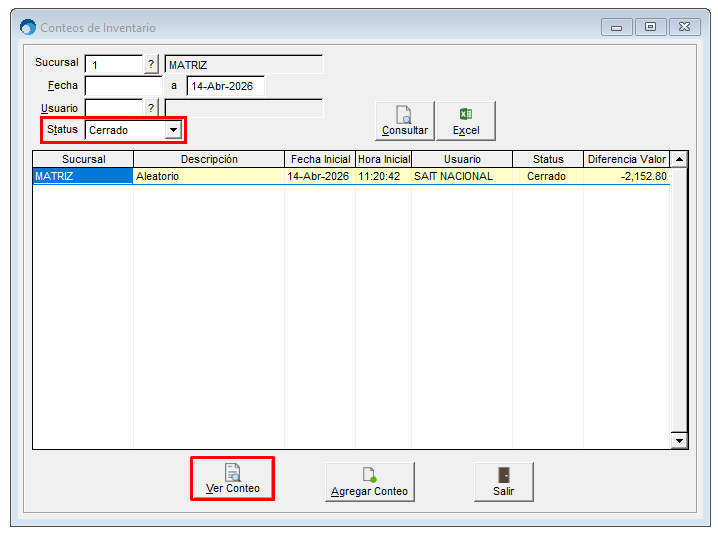Click the Sucursal number input field
The image size is (718, 533).
tap(114, 64)
